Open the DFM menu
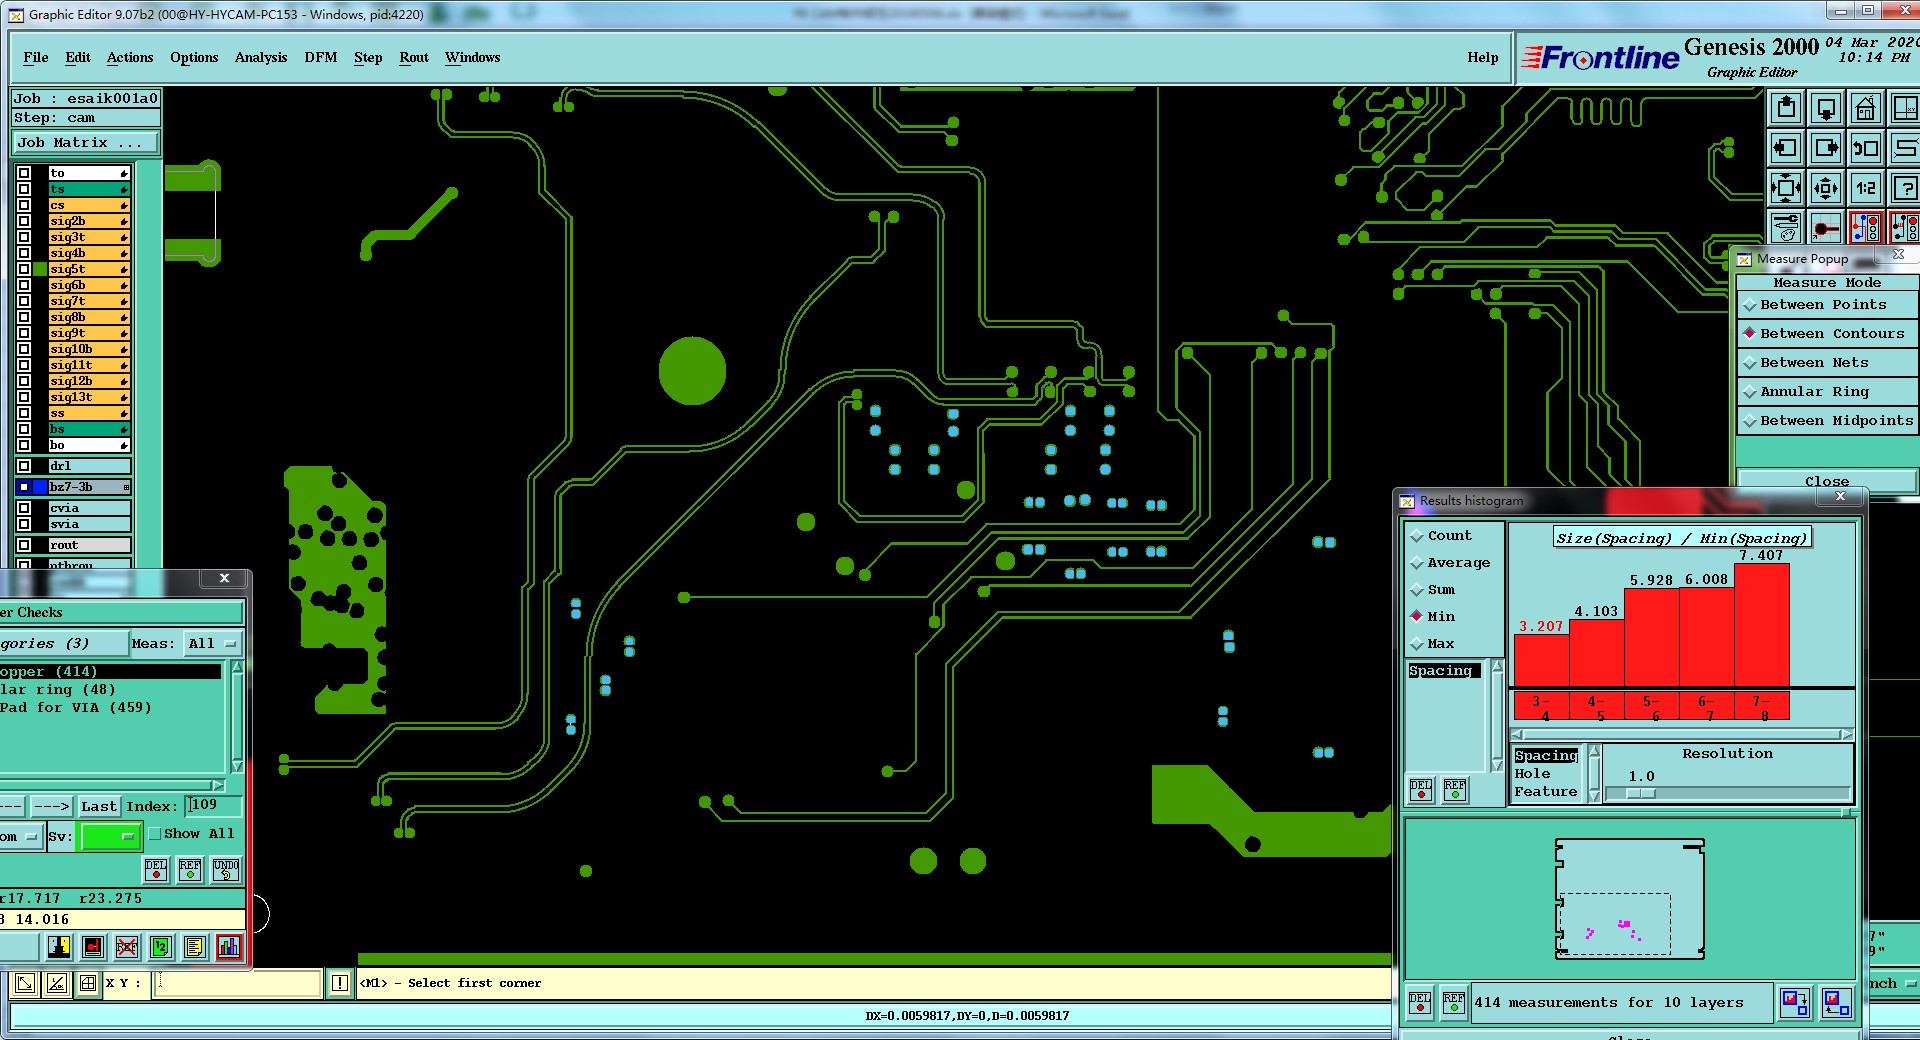1920x1040 pixels. pyautogui.click(x=321, y=58)
